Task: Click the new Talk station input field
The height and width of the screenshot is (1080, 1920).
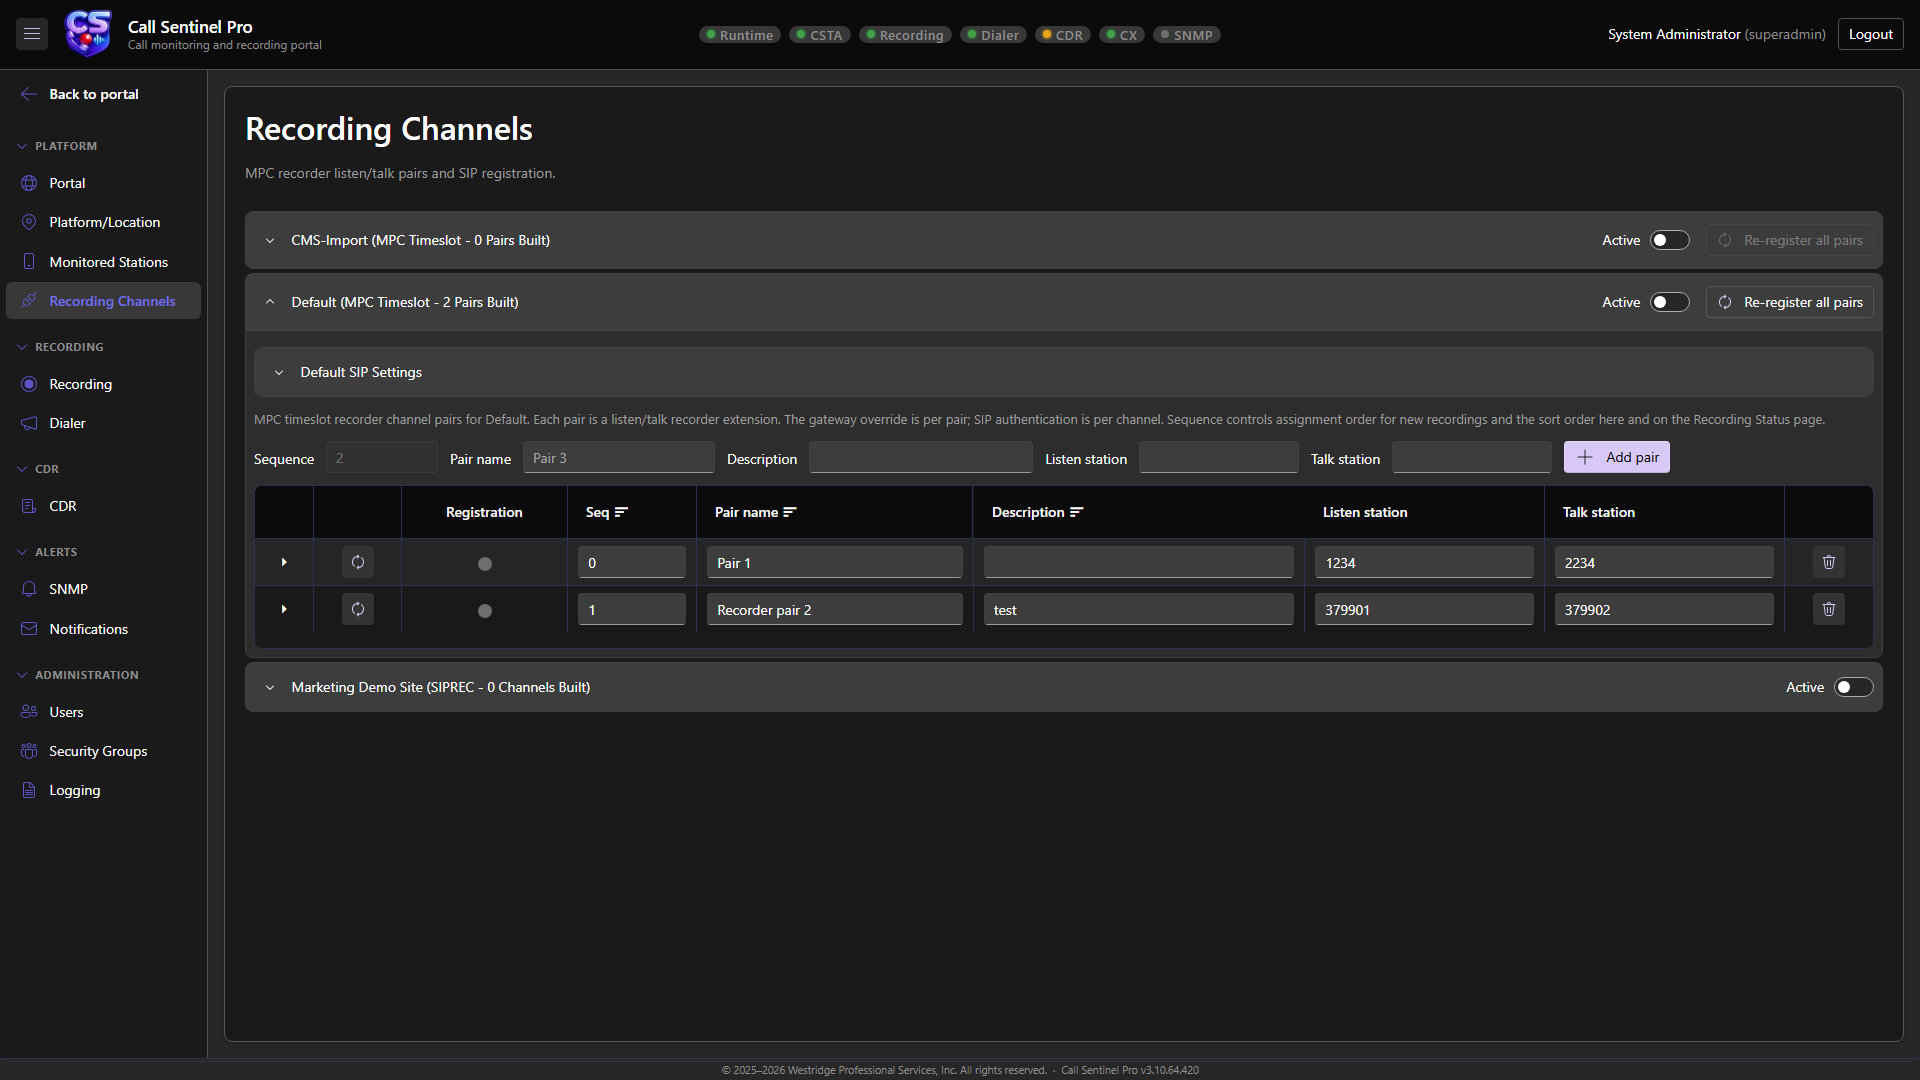Action: pyautogui.click(x=1472, y=457)
